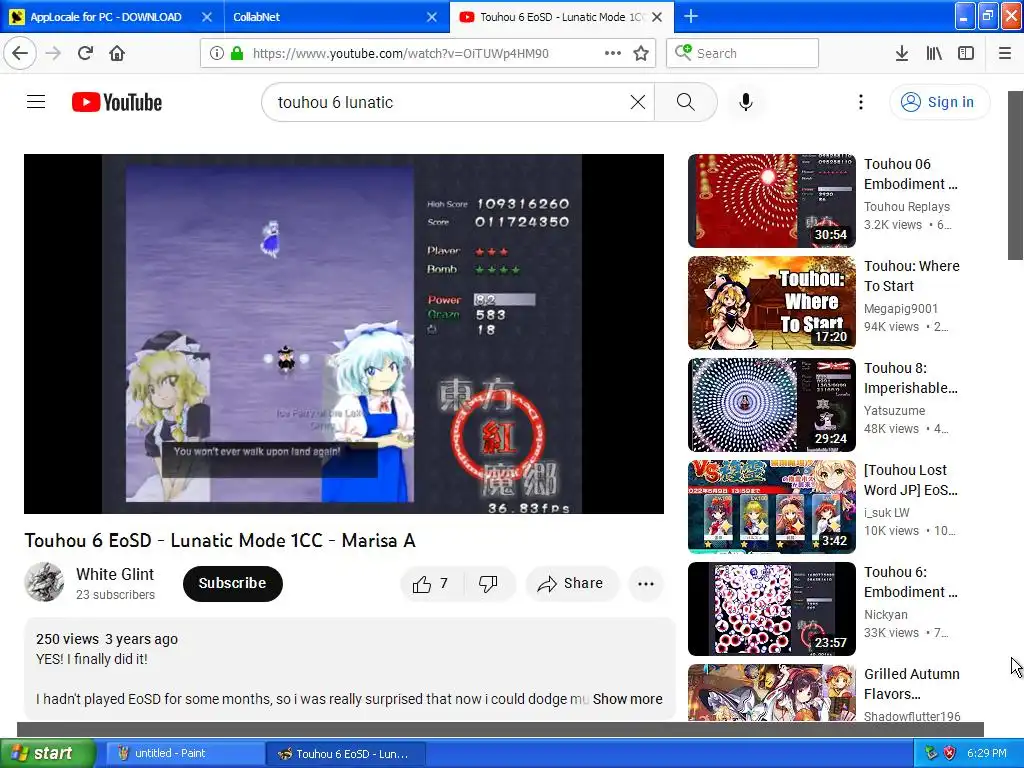Bookmark this page with the star icon
This screenshot has width=1024, height=768.
coord(641,53)
